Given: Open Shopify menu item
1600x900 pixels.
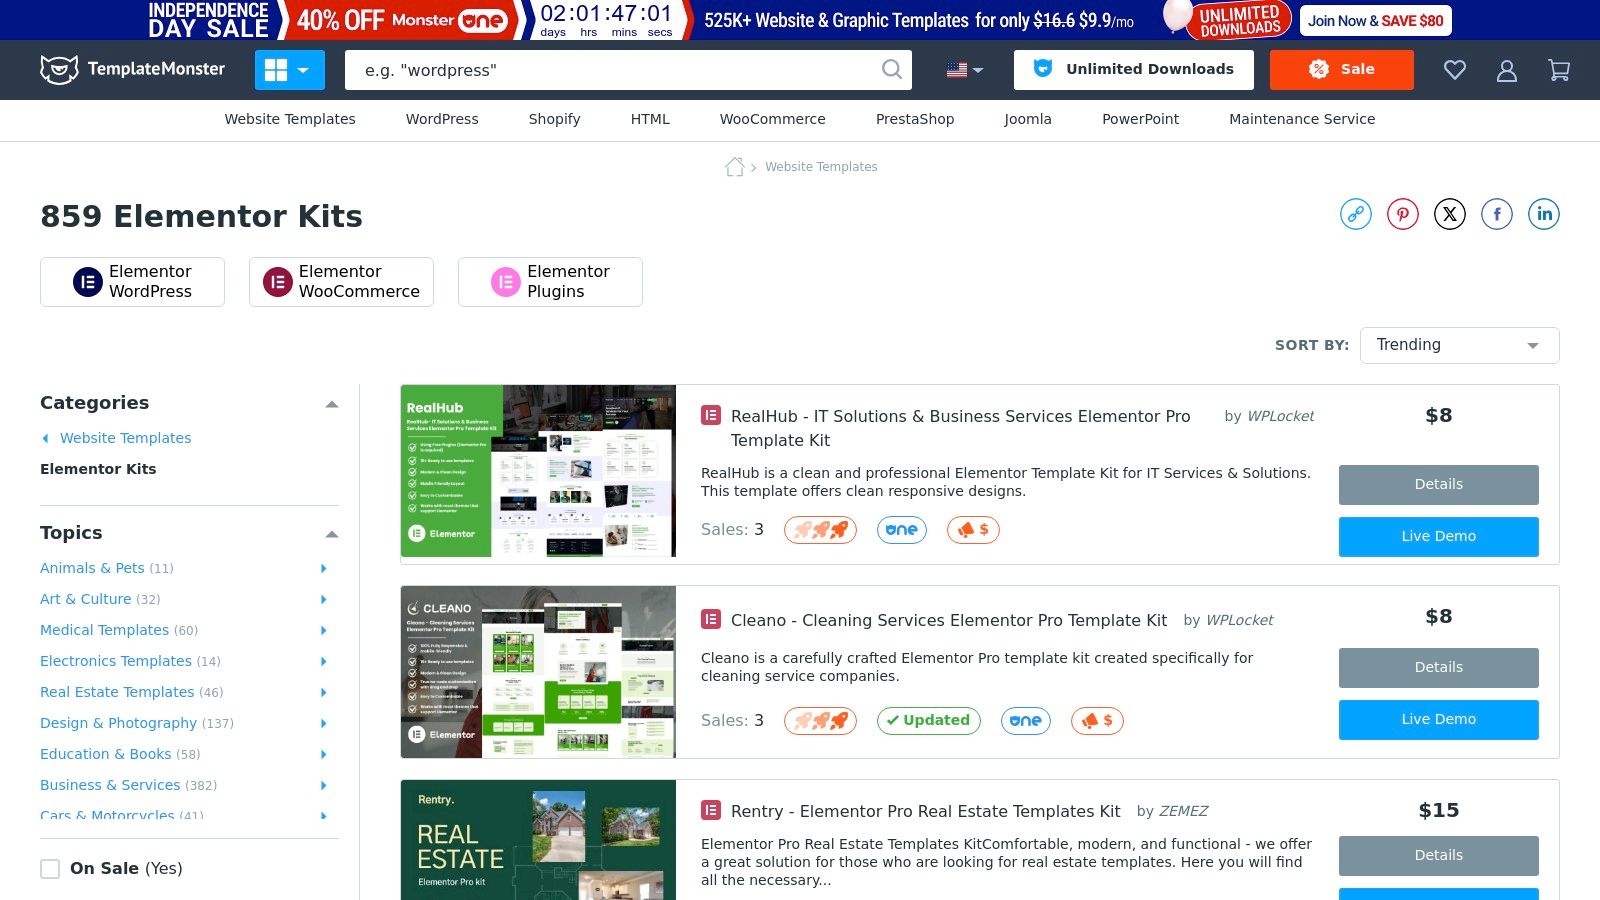Looking at the screenshot, I should click(x=554, y=119).
